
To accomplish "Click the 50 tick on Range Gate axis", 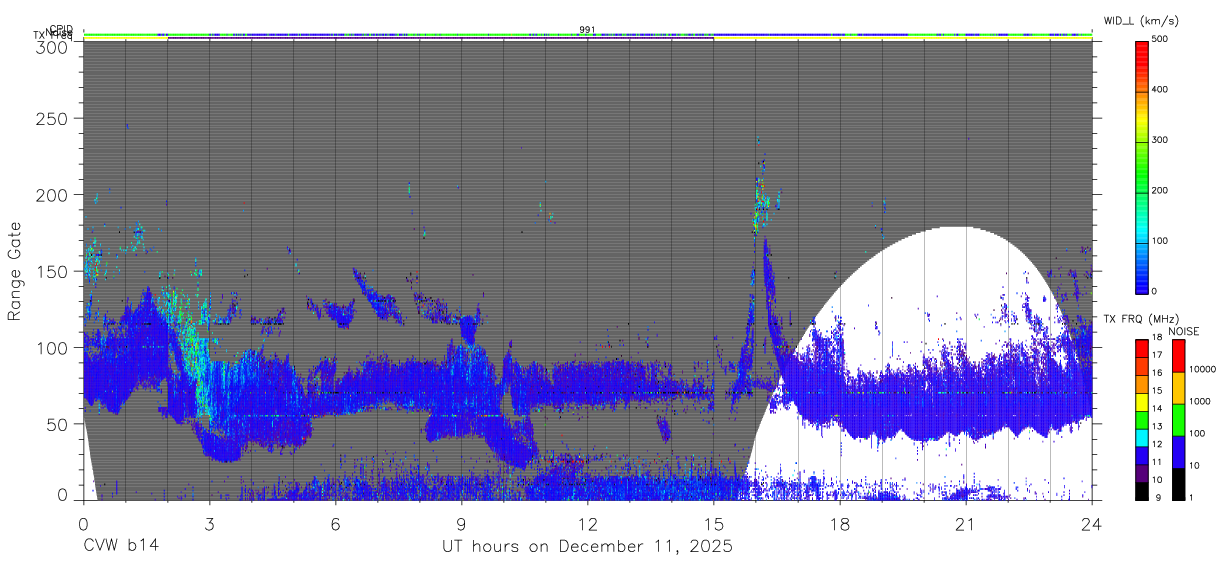I will pos(58,424).
